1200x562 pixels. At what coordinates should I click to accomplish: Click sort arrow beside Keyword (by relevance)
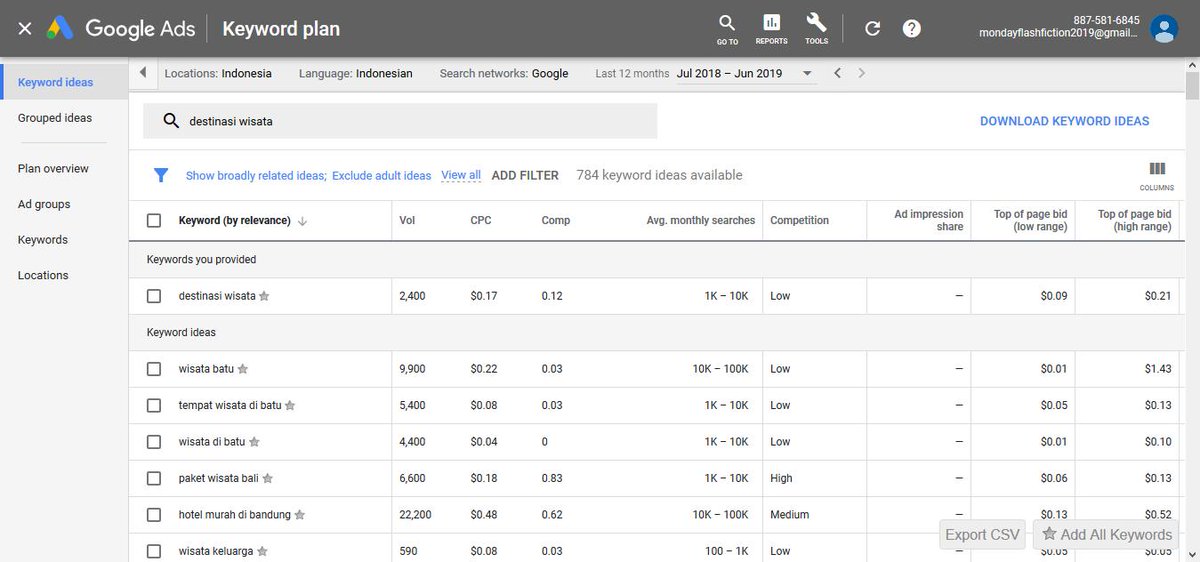click(302, 221)
